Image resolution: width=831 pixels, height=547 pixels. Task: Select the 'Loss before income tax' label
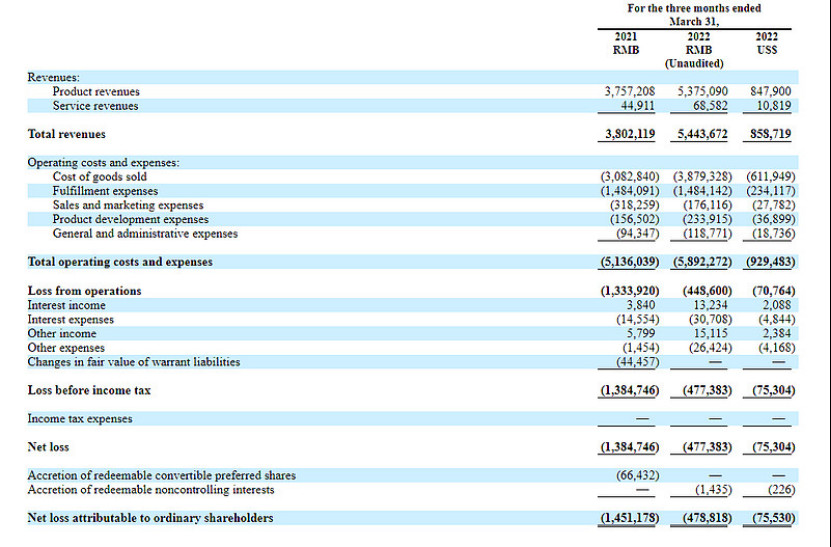[x=89, y=390]
